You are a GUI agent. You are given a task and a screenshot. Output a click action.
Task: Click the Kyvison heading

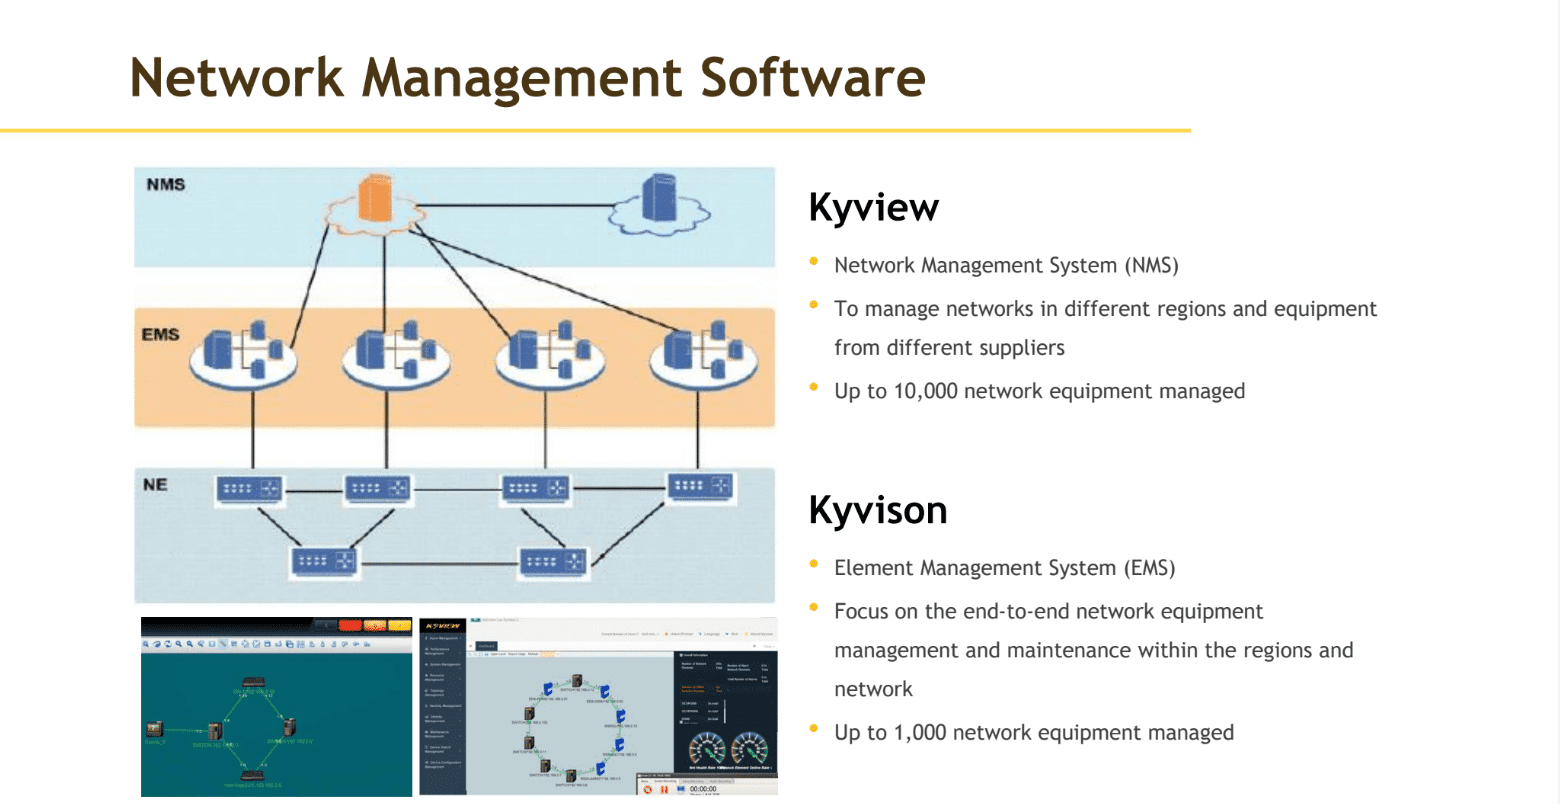tap(878, 510)
